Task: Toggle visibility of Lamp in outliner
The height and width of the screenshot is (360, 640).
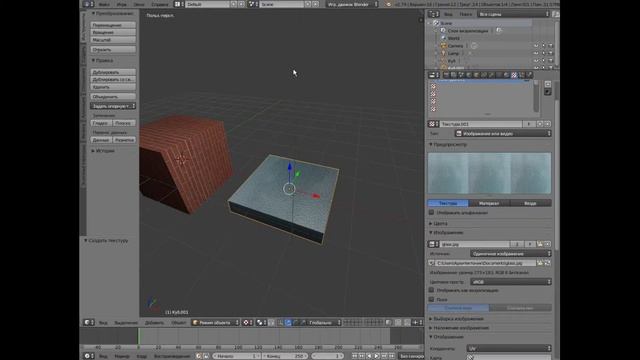Action: coord(536,53)
